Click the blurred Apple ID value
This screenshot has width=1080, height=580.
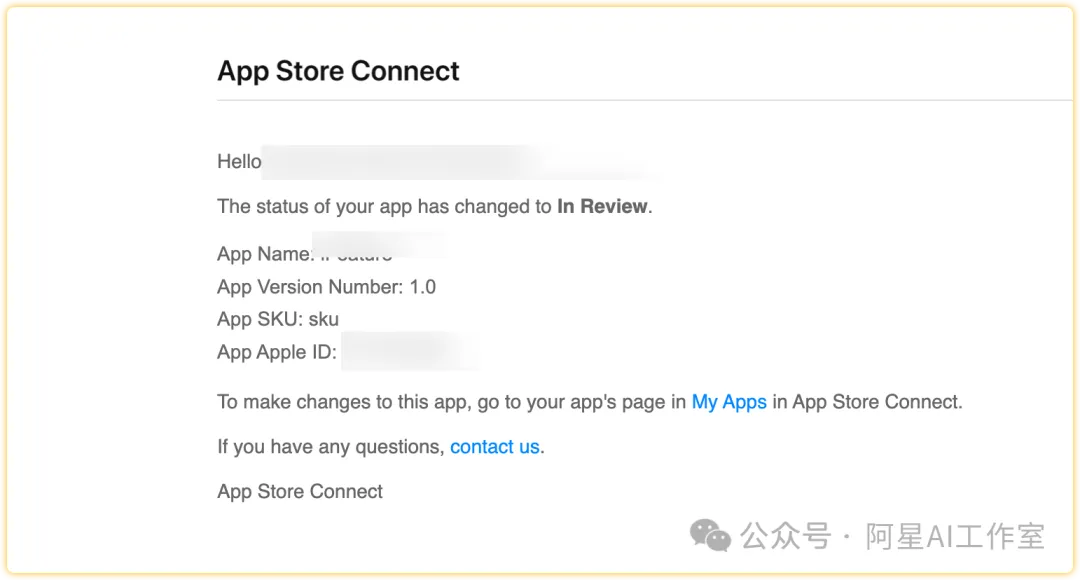408,352
